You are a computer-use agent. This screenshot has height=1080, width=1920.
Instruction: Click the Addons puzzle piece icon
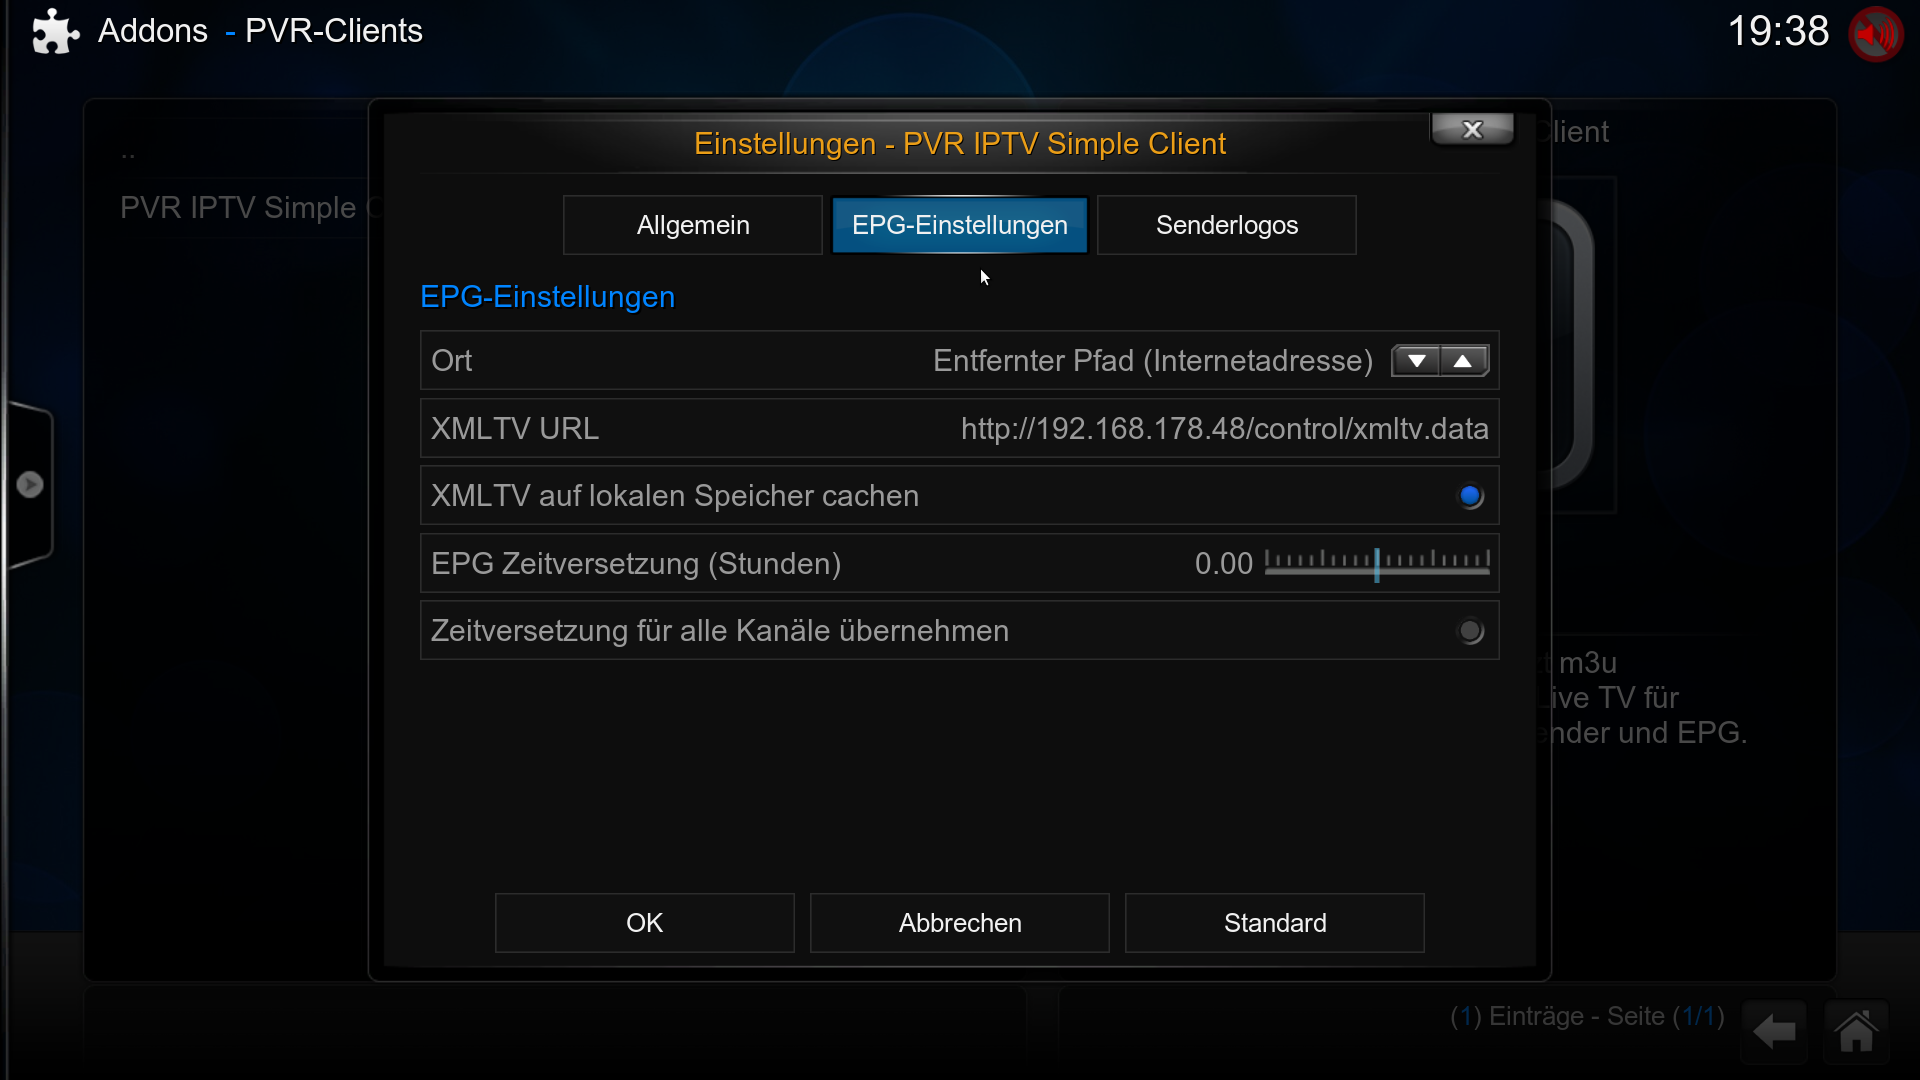pos(55,32)
